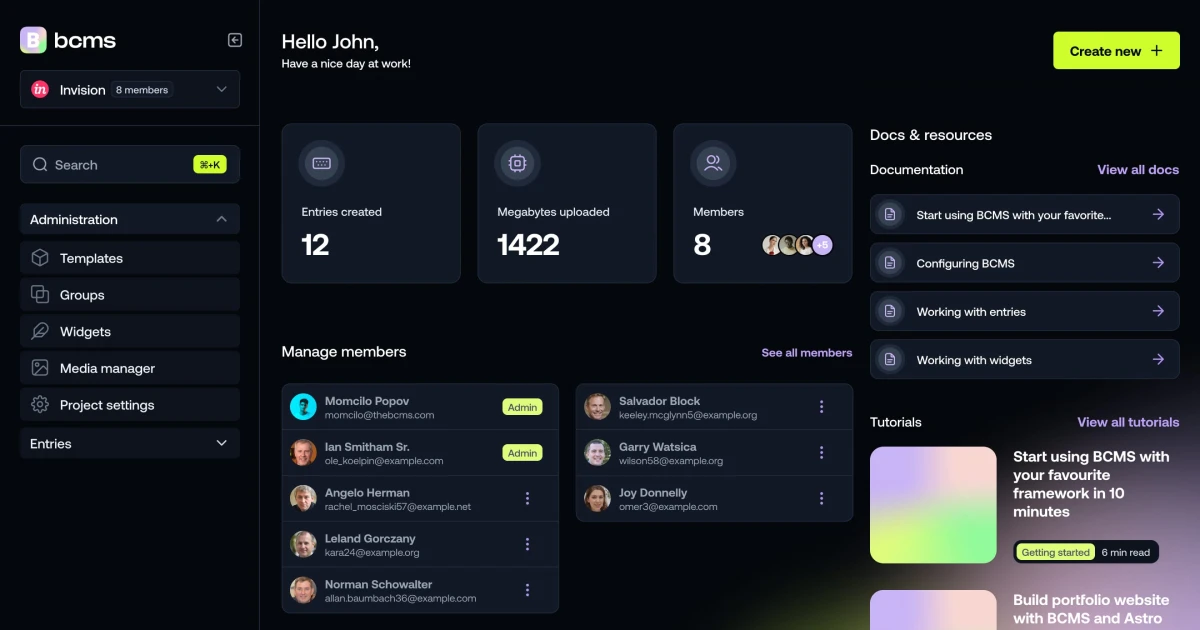Open the Invision workspace dropdown
The image size is (1200, 630).
click(130, 89)
